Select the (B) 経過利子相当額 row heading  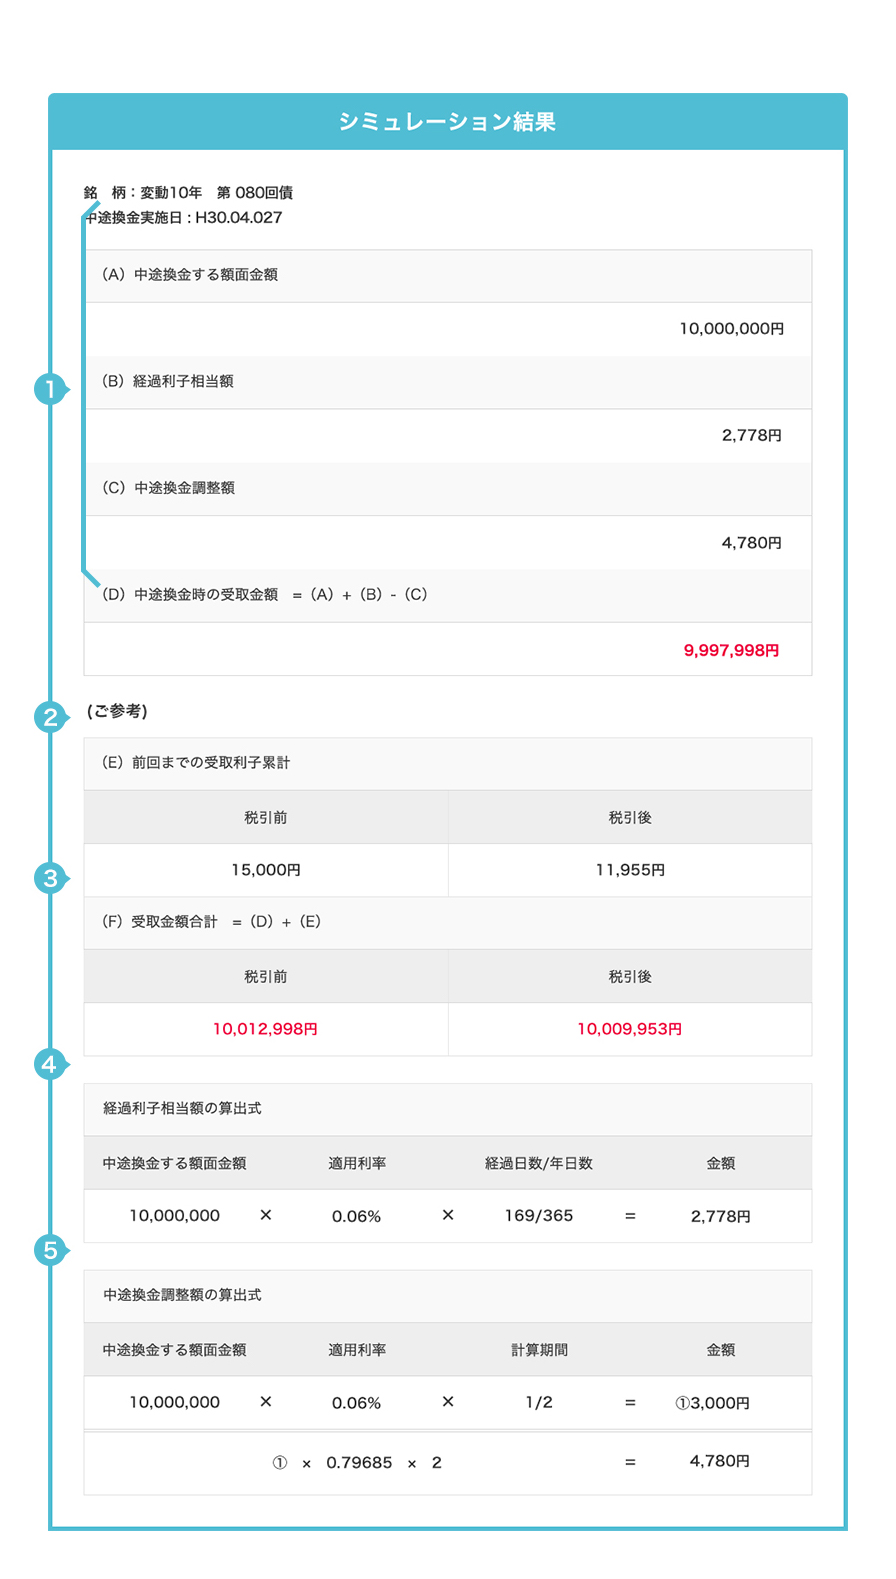[168, 382]
